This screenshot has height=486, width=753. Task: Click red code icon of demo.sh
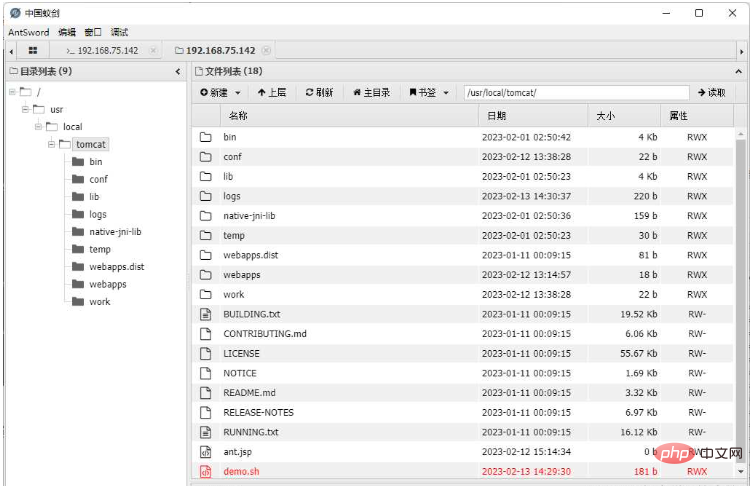(206, 472)
